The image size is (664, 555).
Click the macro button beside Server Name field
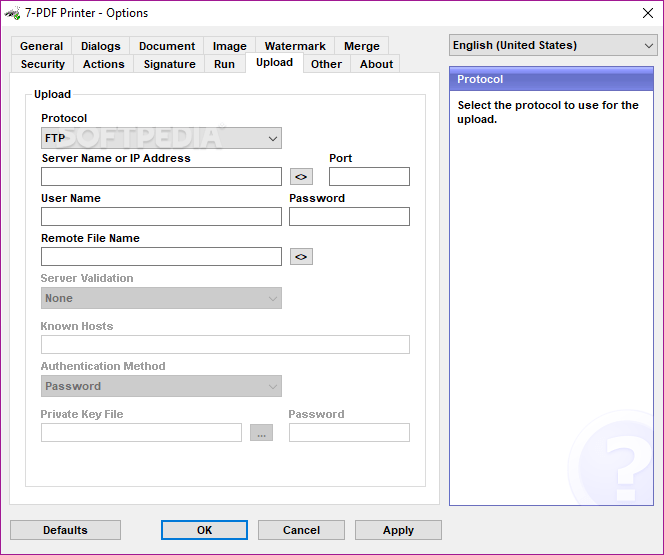pyautogui.click(x=301, y=177)
